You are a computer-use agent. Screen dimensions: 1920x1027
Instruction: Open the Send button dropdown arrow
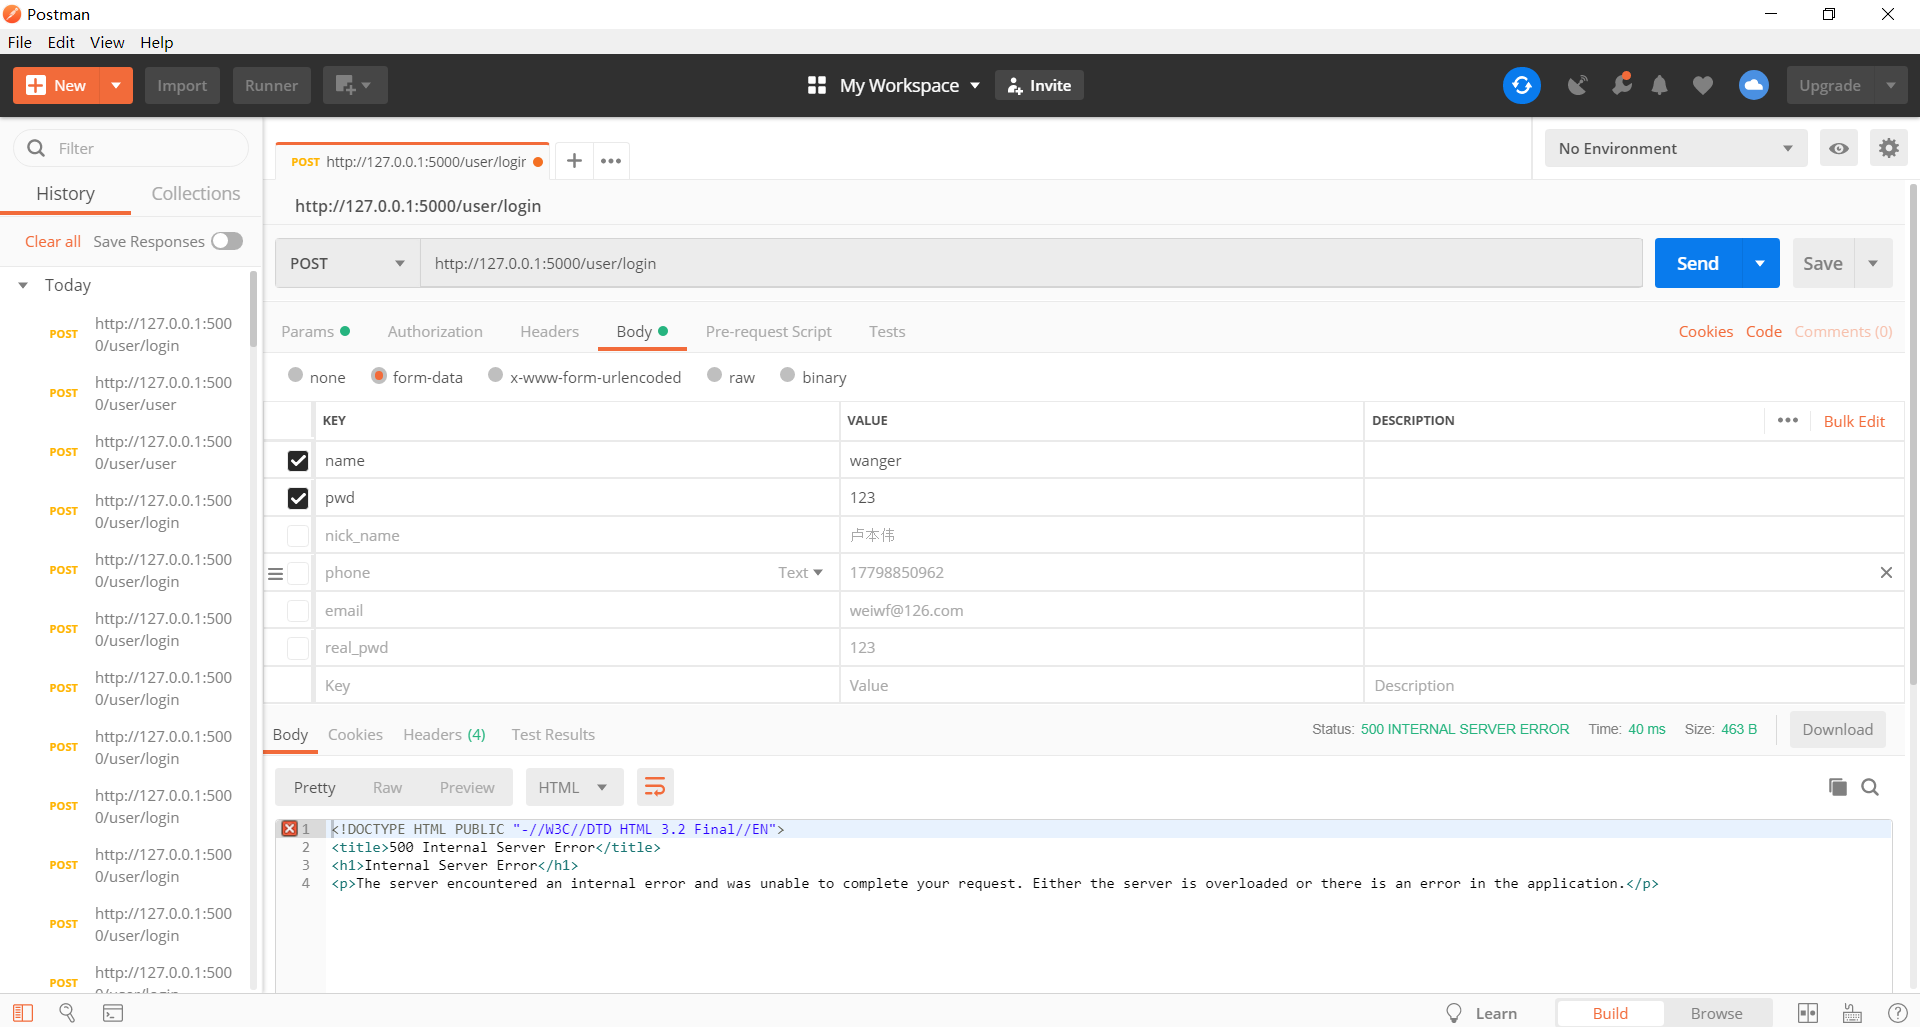[x=1760, y=263]
